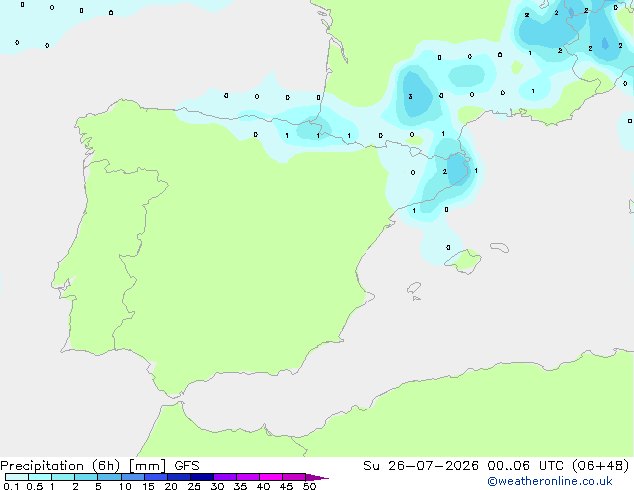Click the 15–20 mm legend color swatch
Image resolution: width=634 pixels, height=490 pixels.
(x=156, y=477)
